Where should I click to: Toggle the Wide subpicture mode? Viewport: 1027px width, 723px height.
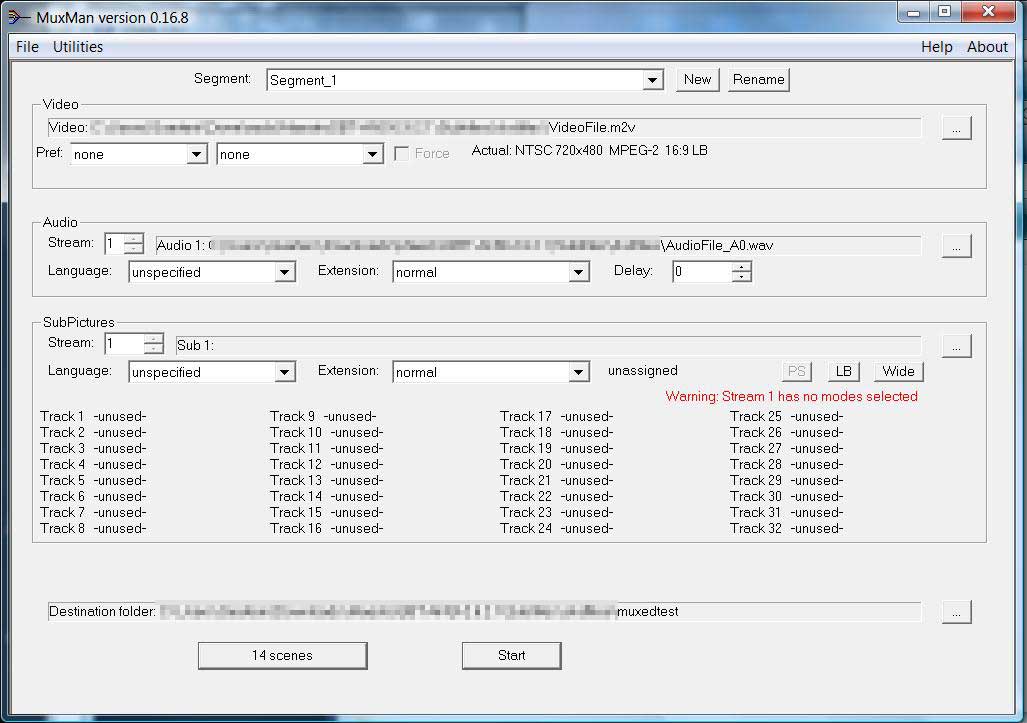pos(899,371)
